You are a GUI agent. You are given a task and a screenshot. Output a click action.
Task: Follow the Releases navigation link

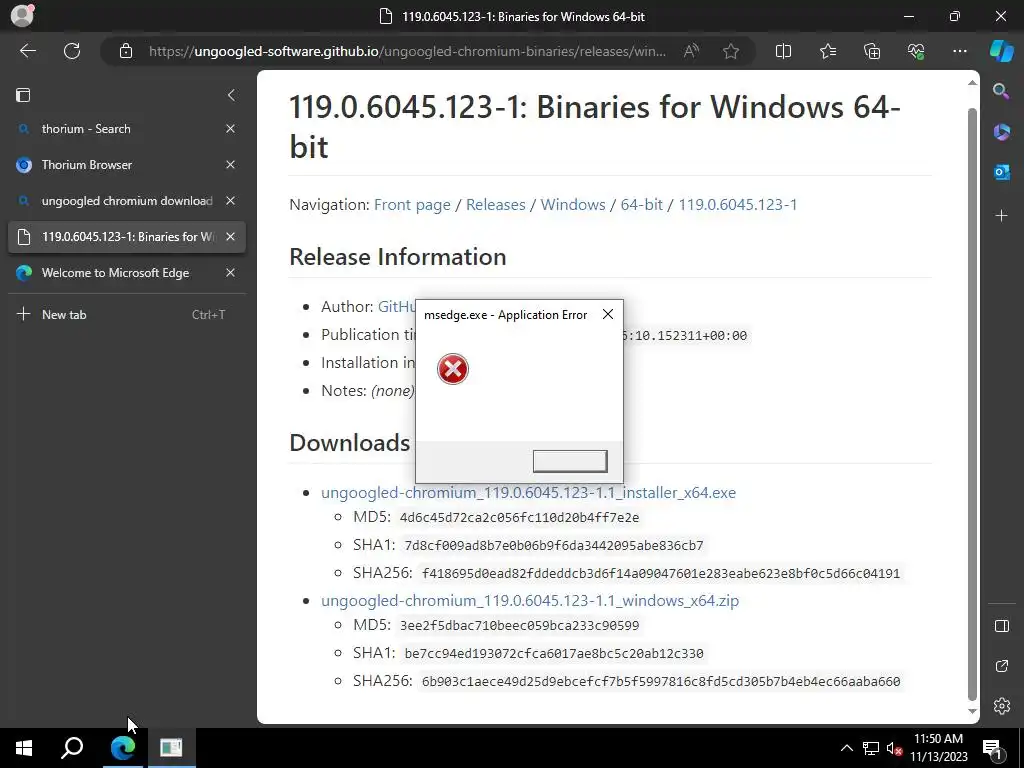(x=496, y=204)
